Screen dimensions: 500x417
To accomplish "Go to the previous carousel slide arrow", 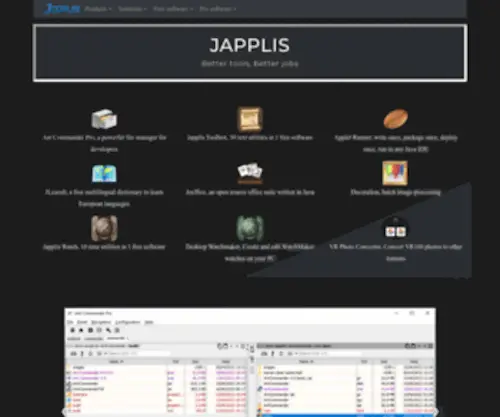I will pos(65,412).
